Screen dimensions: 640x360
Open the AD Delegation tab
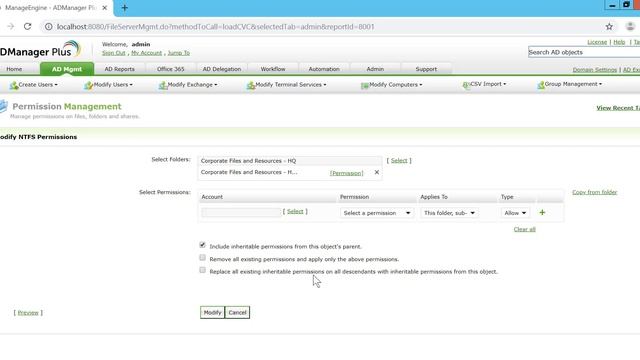222,69
